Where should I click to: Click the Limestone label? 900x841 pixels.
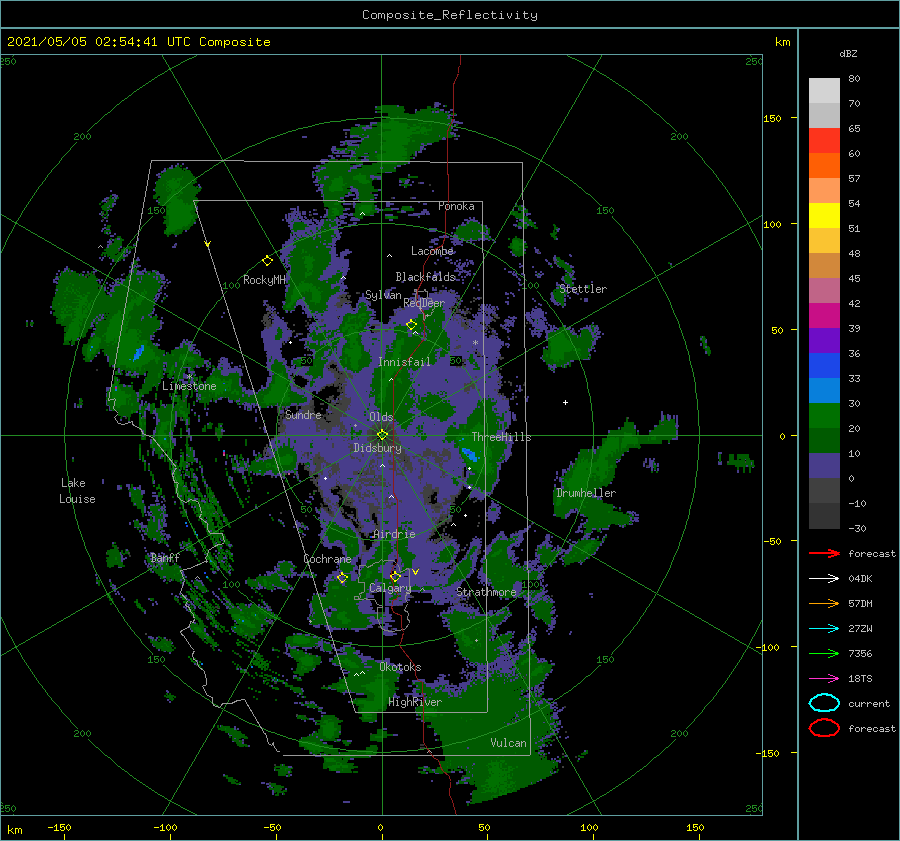[189, 386]
